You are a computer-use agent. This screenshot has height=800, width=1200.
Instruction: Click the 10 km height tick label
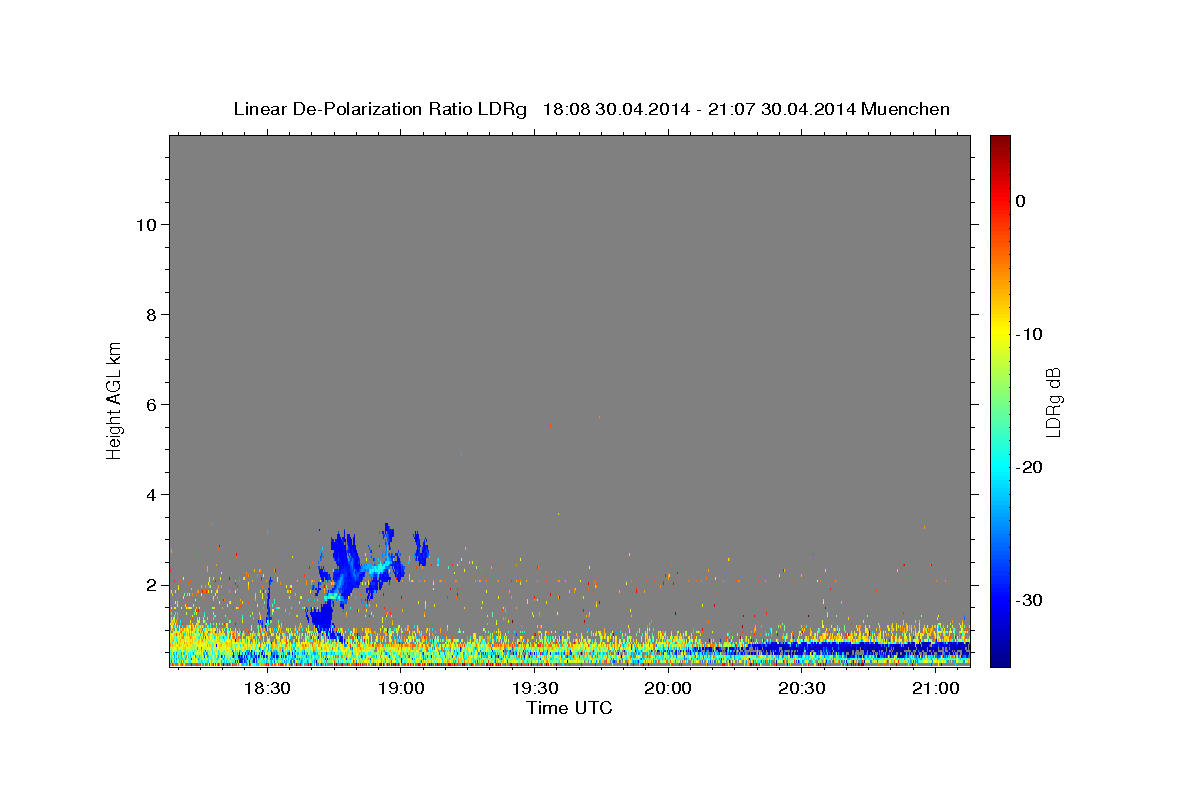tap(147, 224)
